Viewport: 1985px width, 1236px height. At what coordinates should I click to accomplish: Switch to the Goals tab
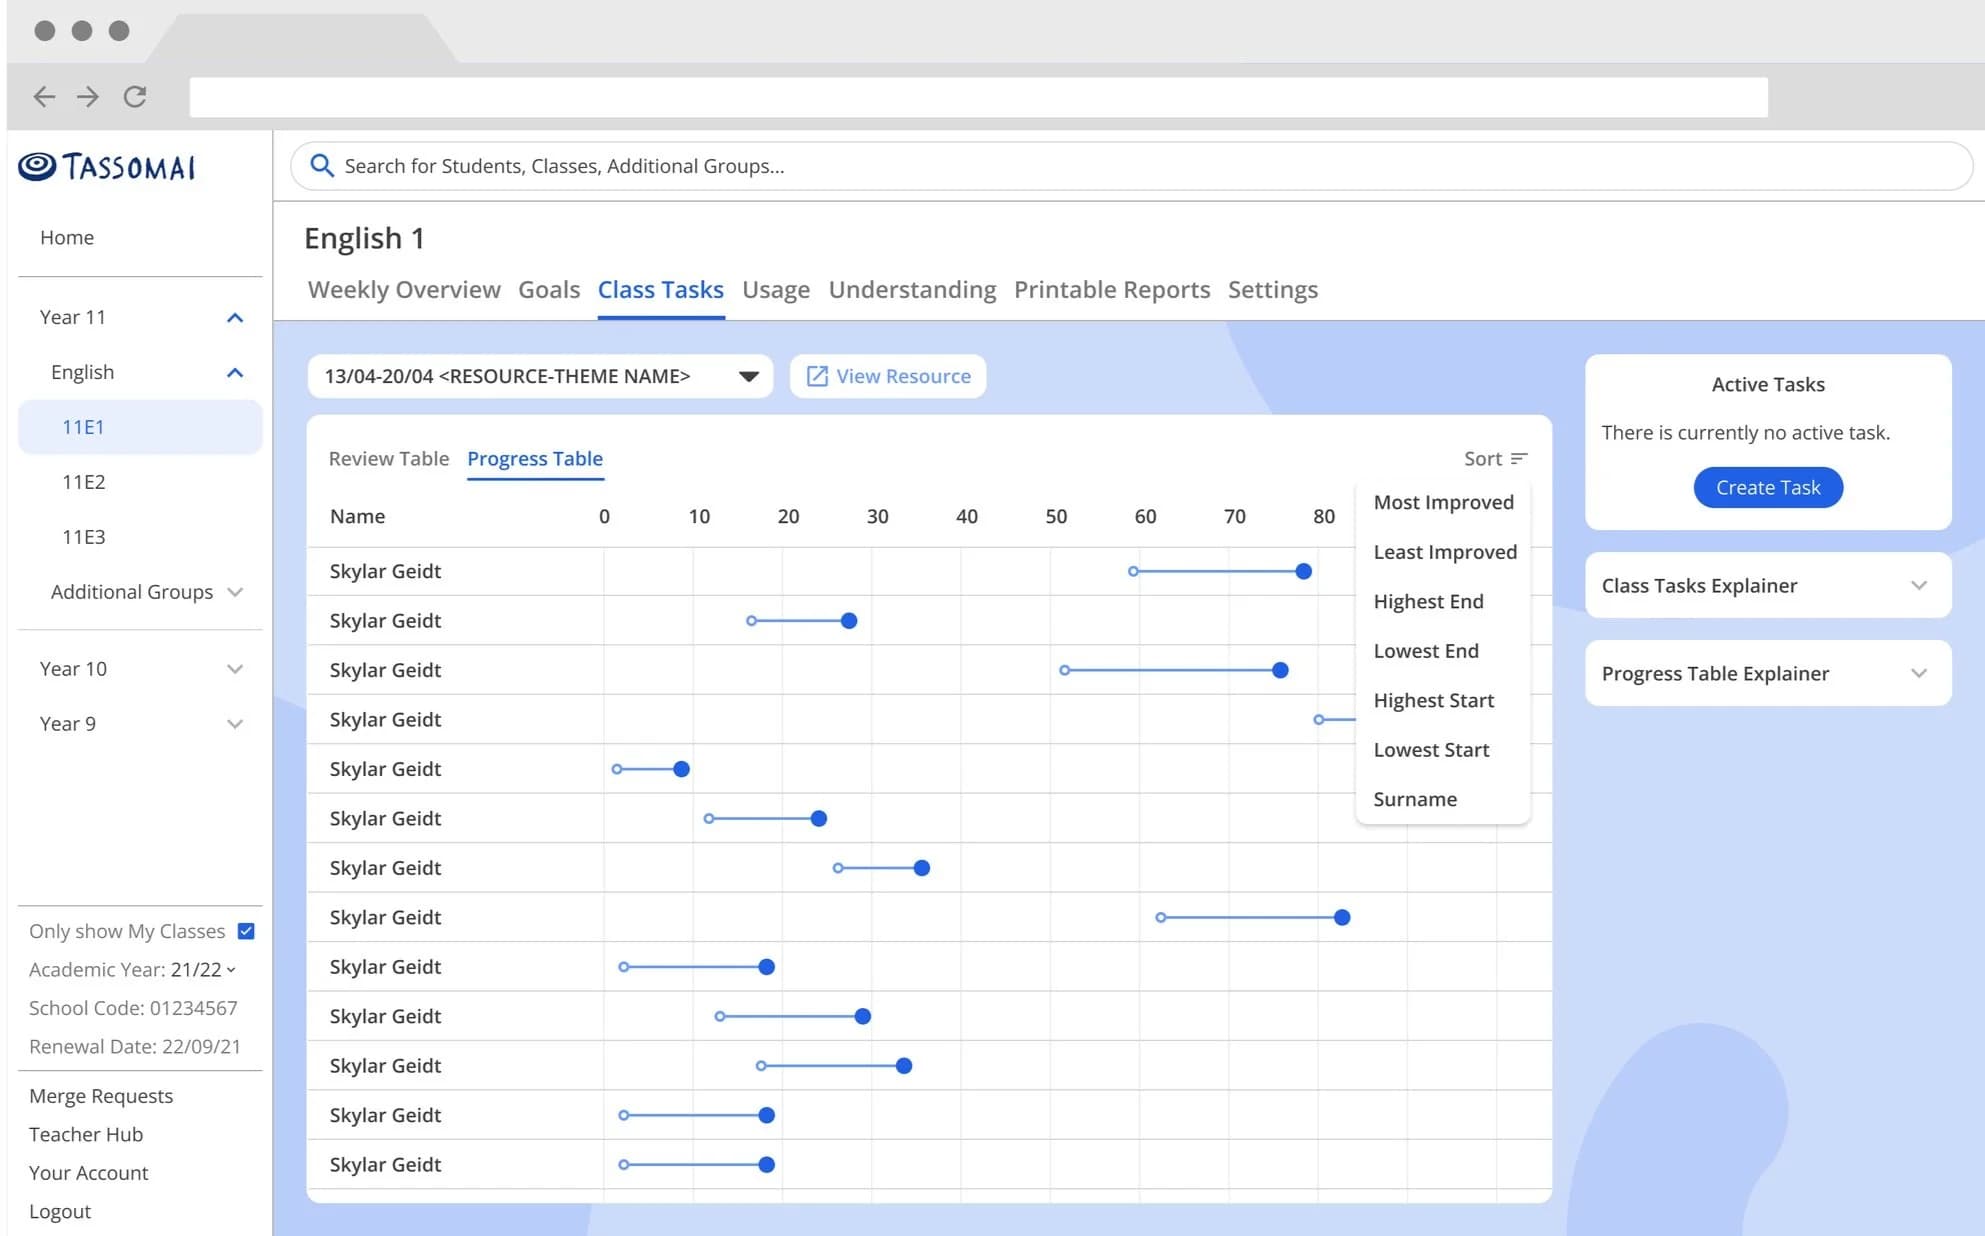tap(549, 290)
